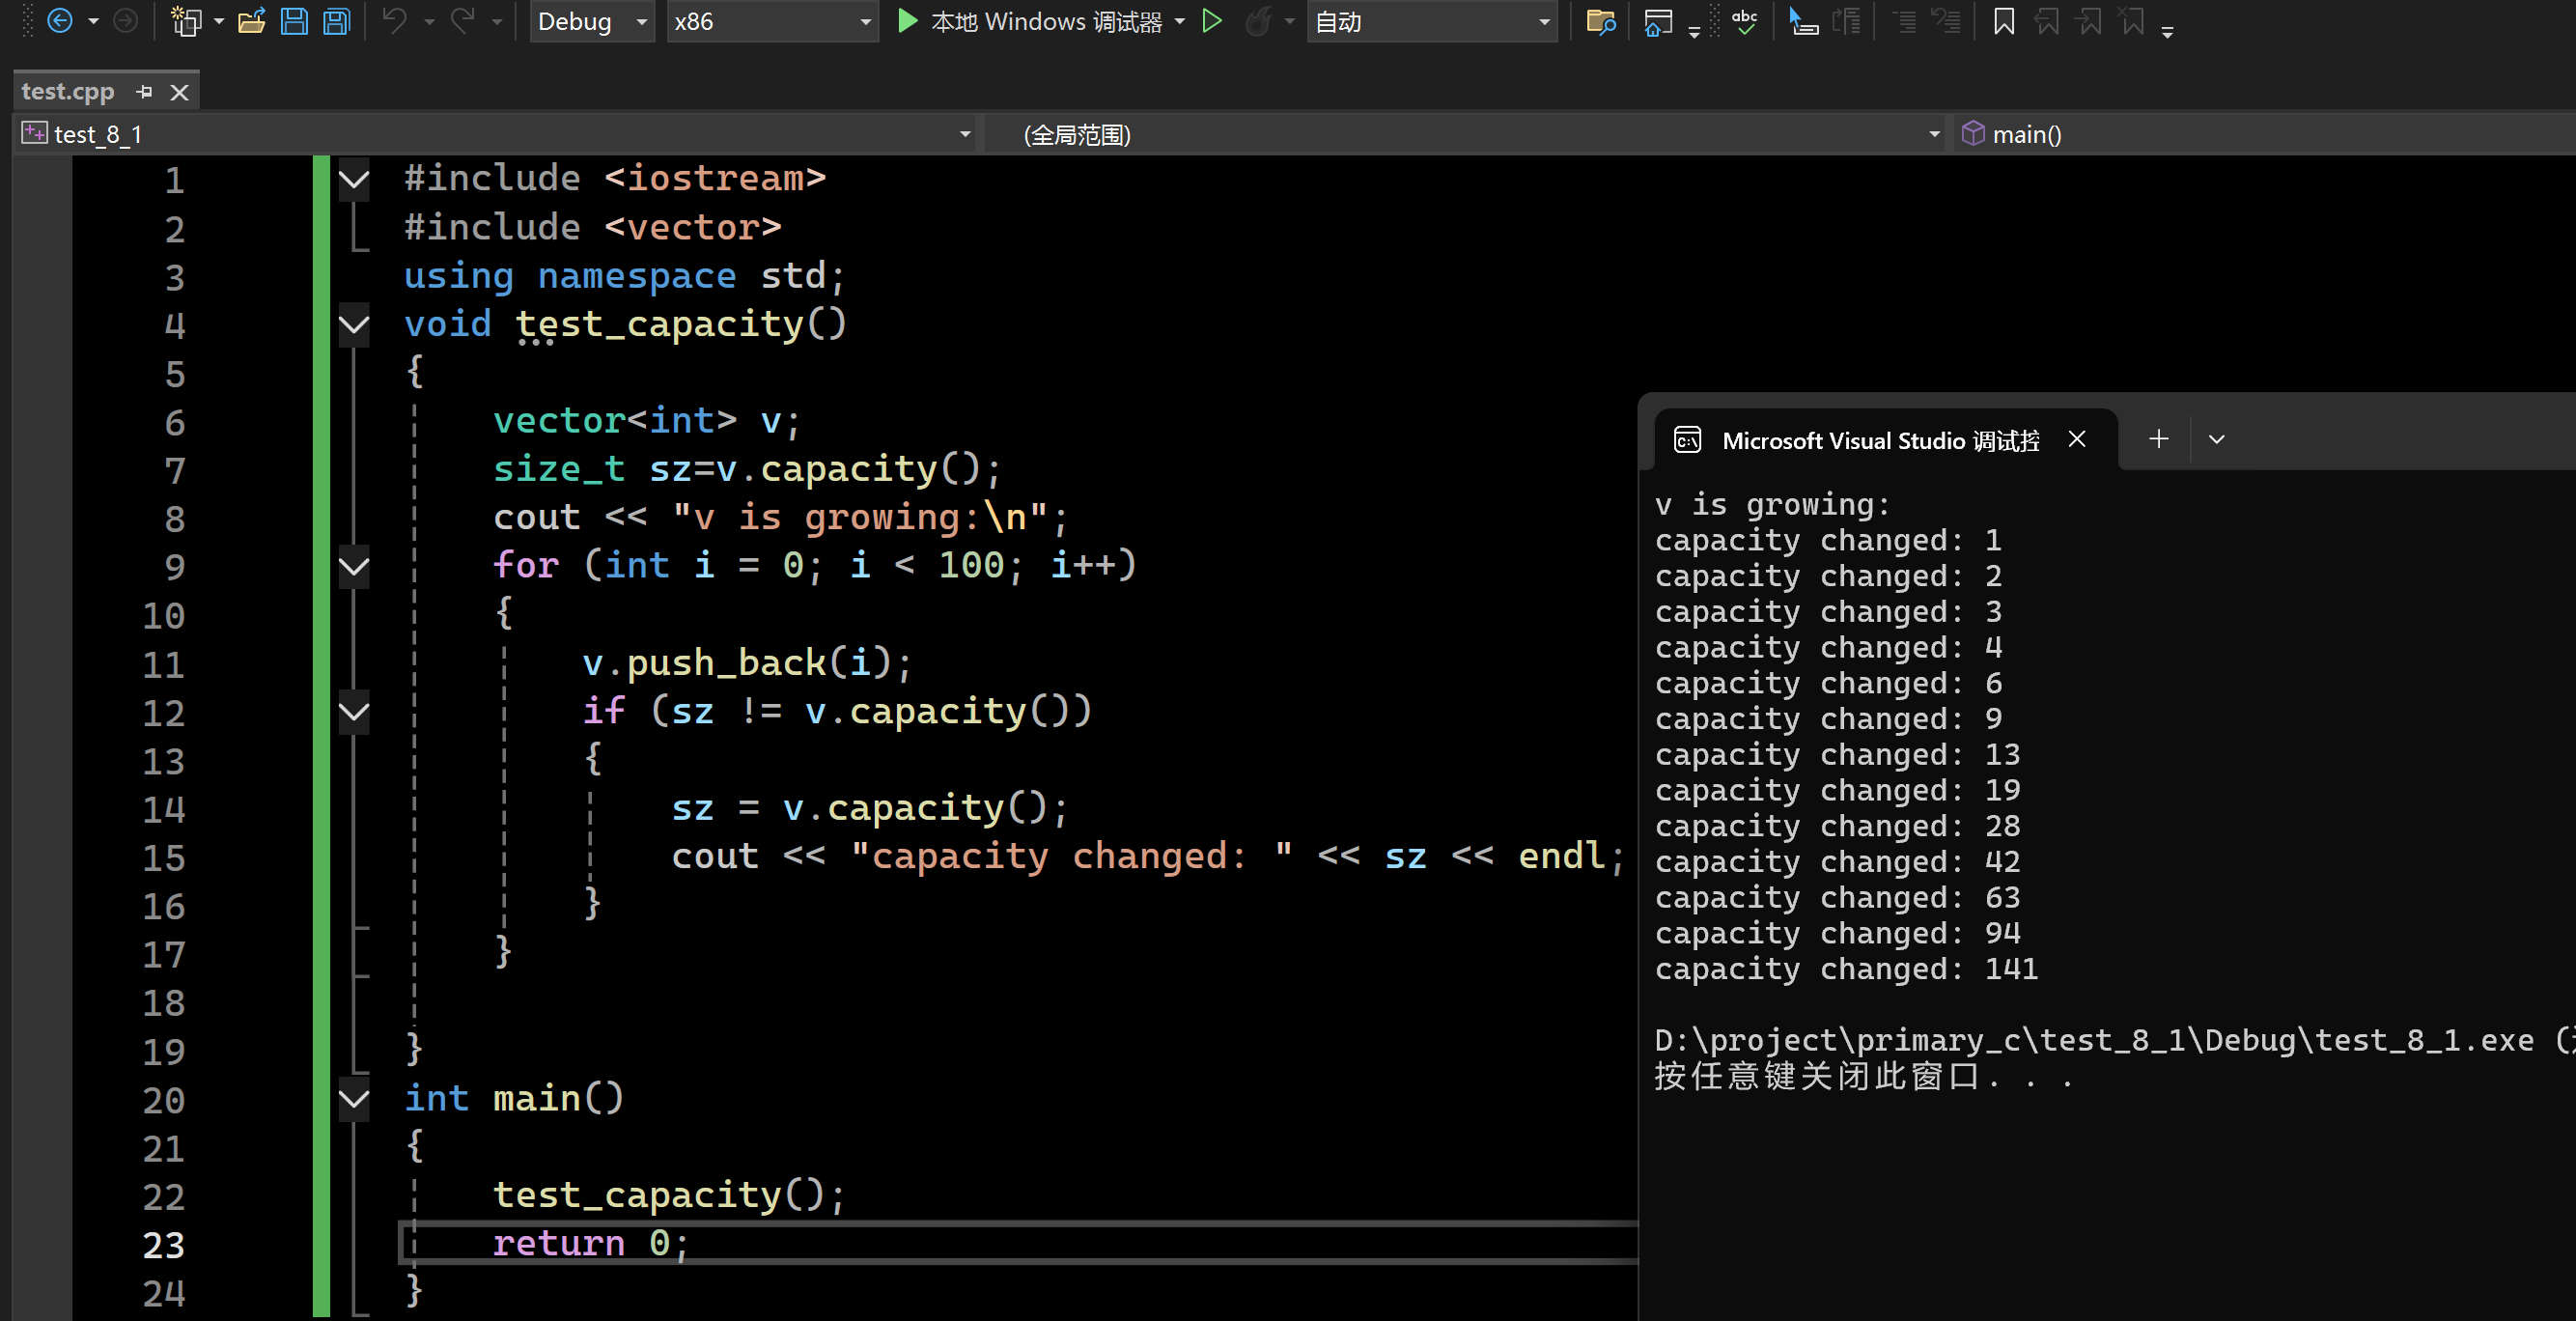Save the current file with single-disk icon
Viewport: 2576px width, 1321px height.
(294, 21)
